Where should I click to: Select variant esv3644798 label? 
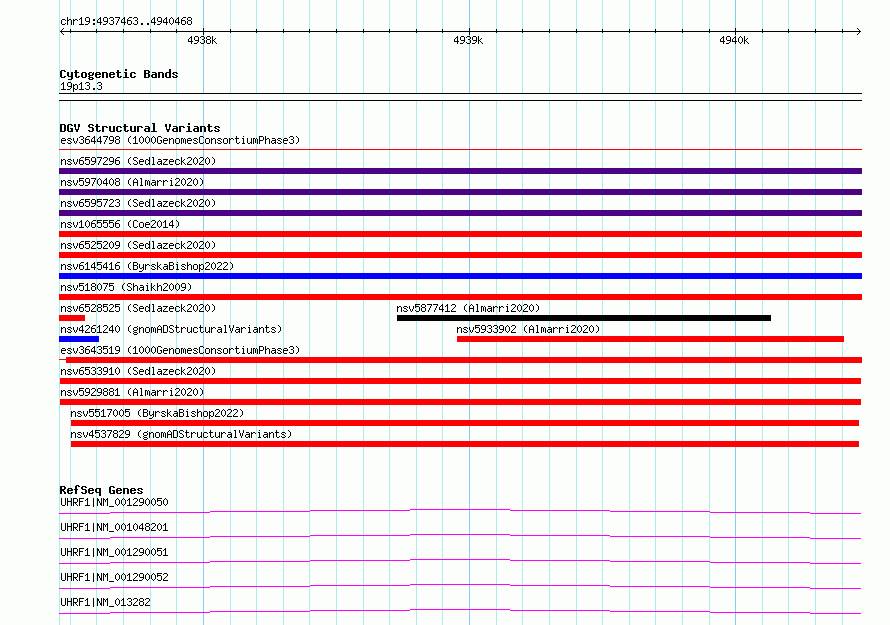[x=180, y=140]
